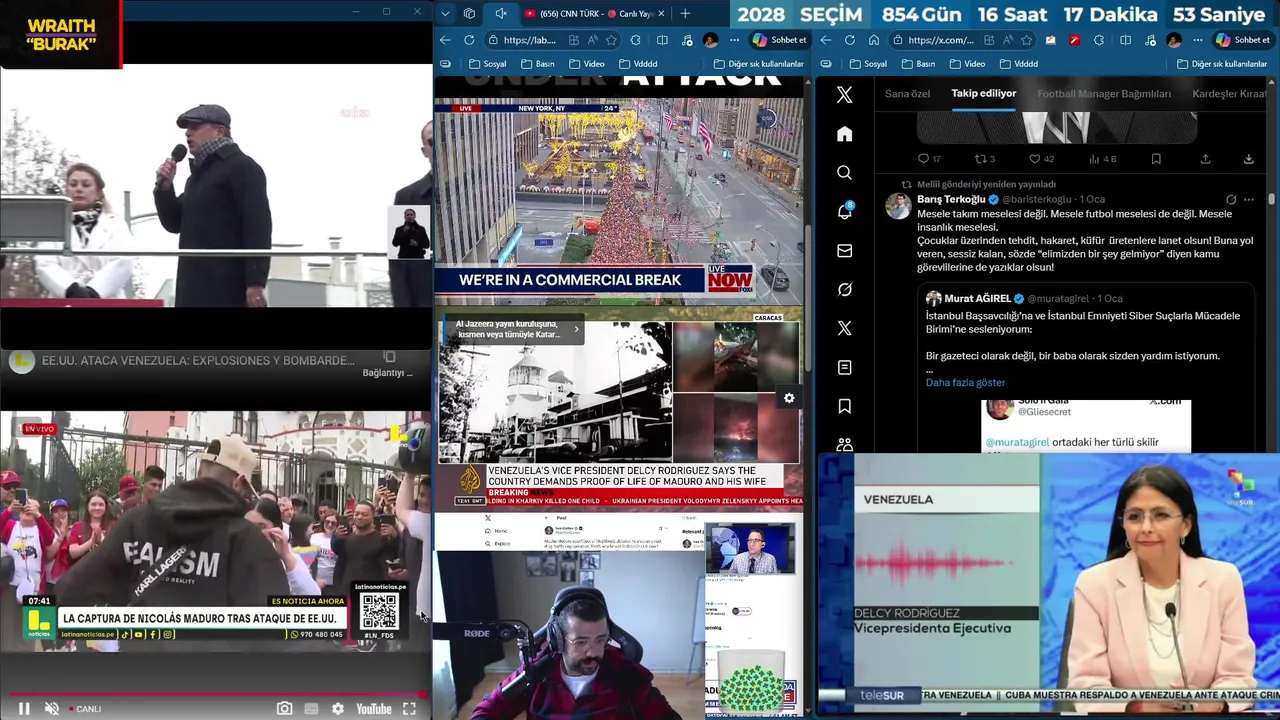Viewport: 1280px width, 720px height.
Task: Enter fullscreen in the YouTube player
Action: click(409, 708)
